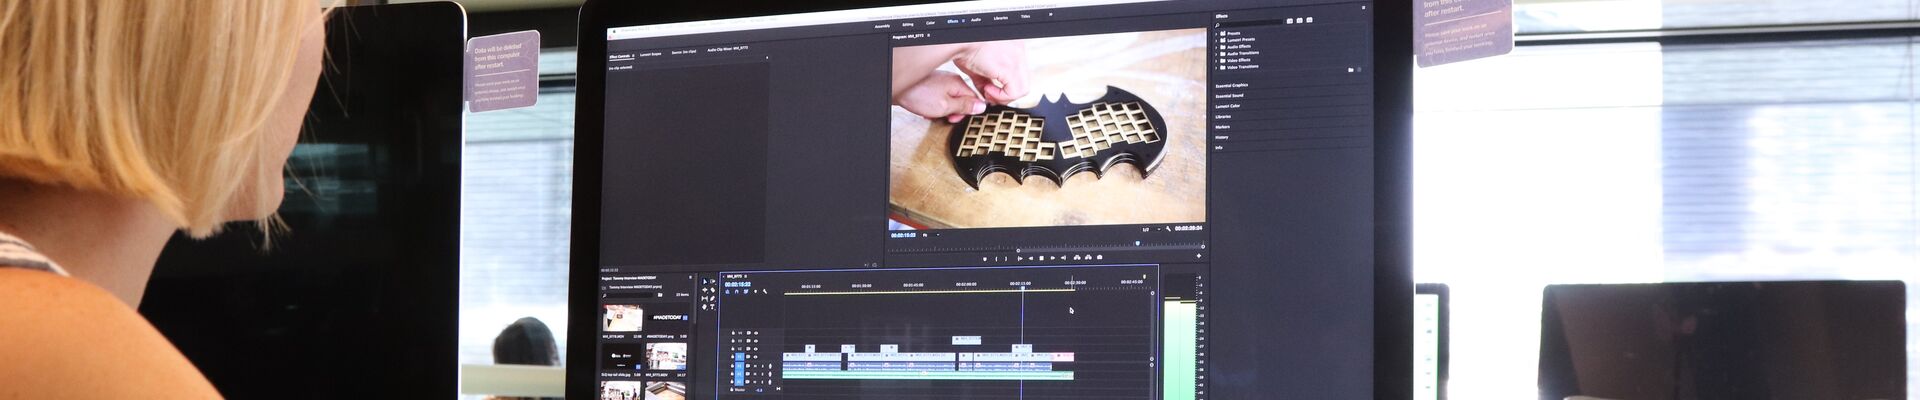
Task: Mute the A2 audio track
Action: click(756, 373)
